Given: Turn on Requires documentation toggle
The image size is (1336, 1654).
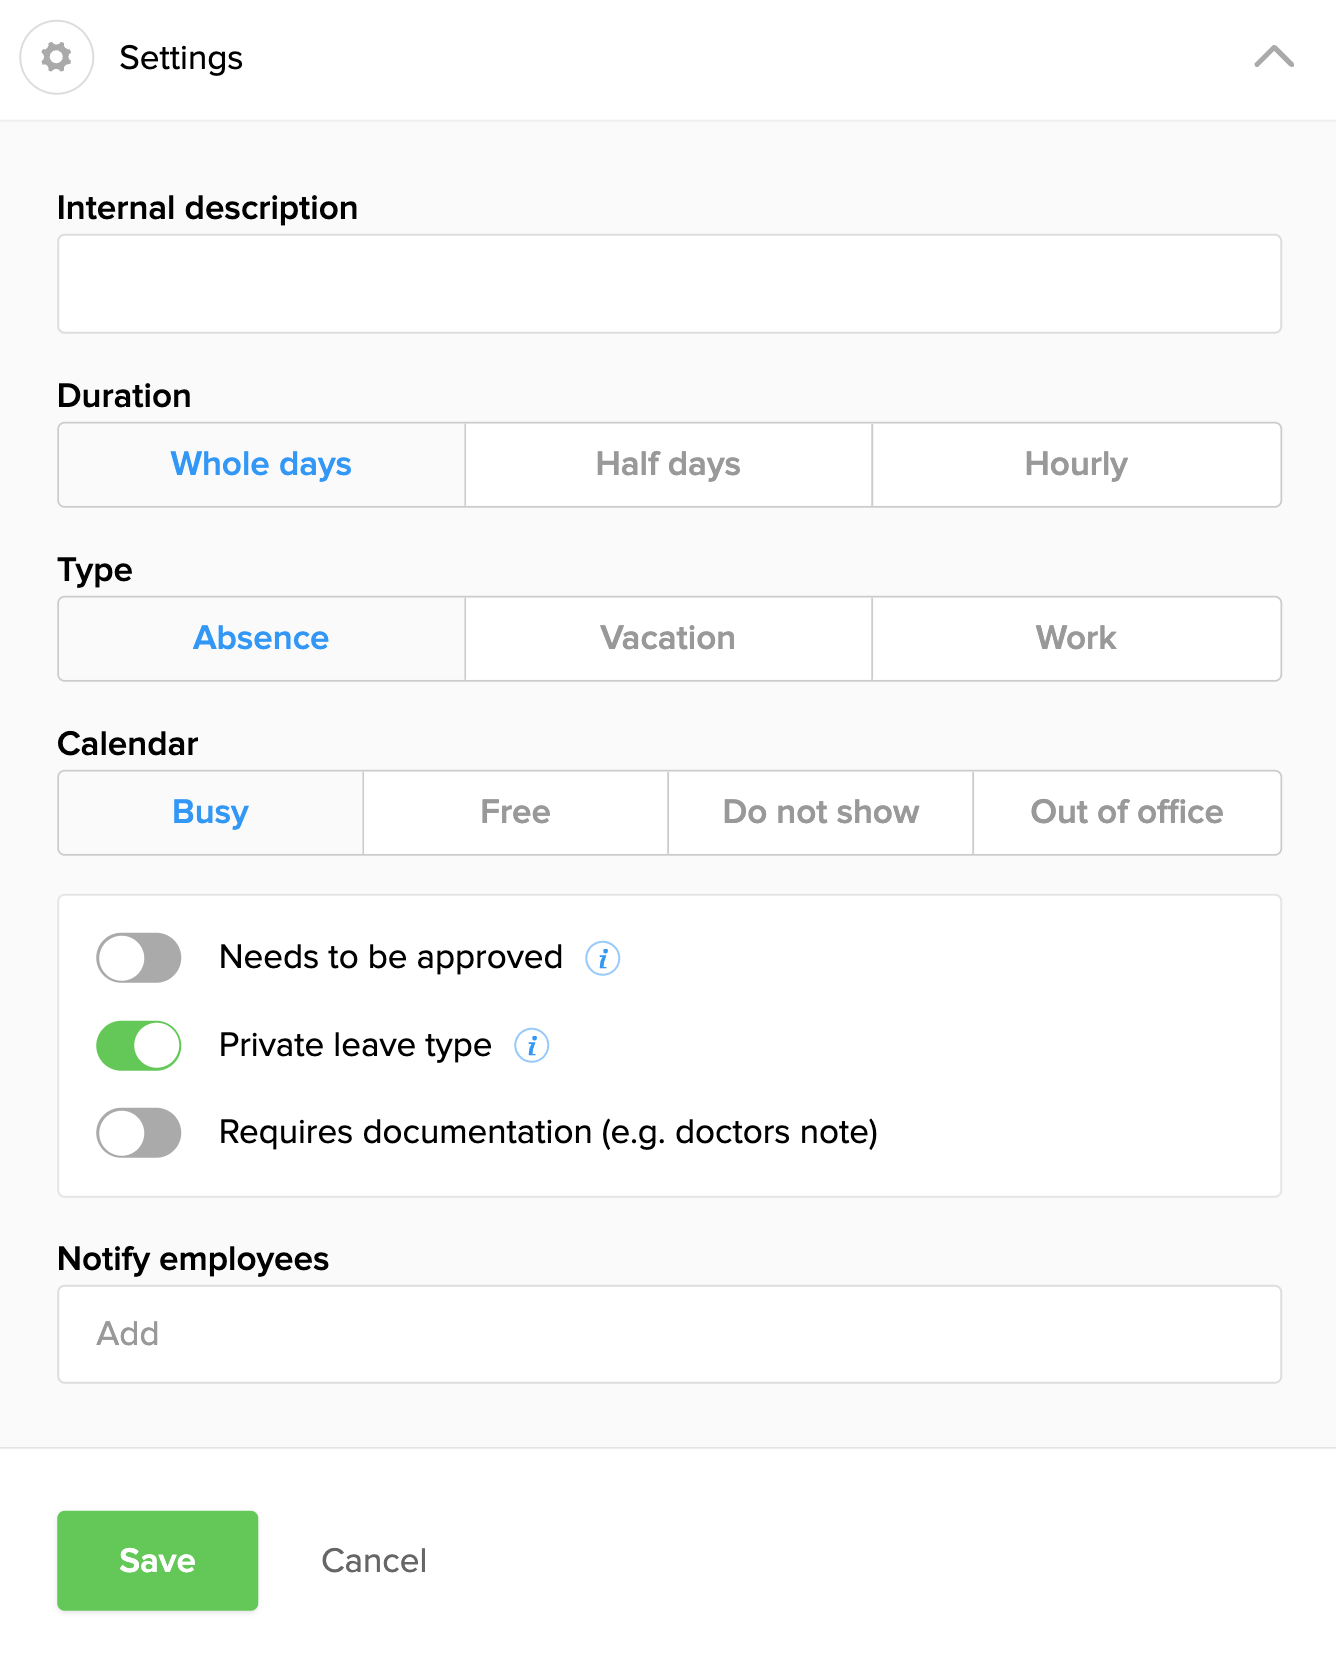Looking at the screenshot, I should (x=139, y=1133).
